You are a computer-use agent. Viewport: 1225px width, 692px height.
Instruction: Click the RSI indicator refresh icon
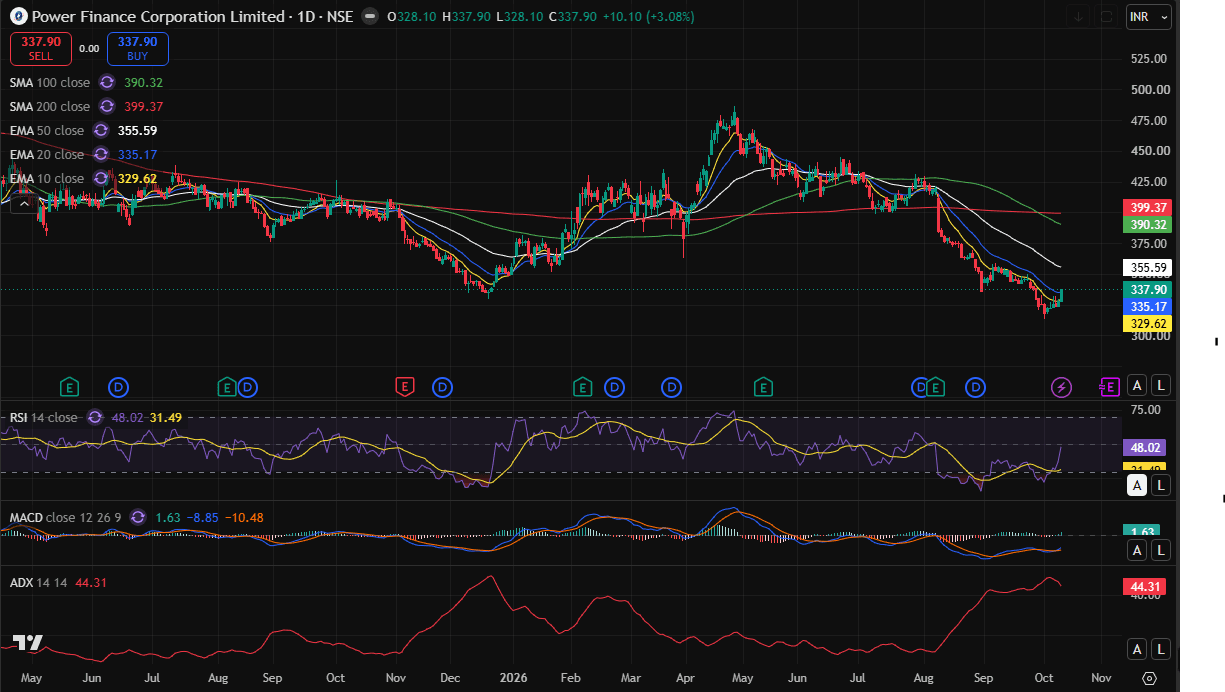pos(95,417)
